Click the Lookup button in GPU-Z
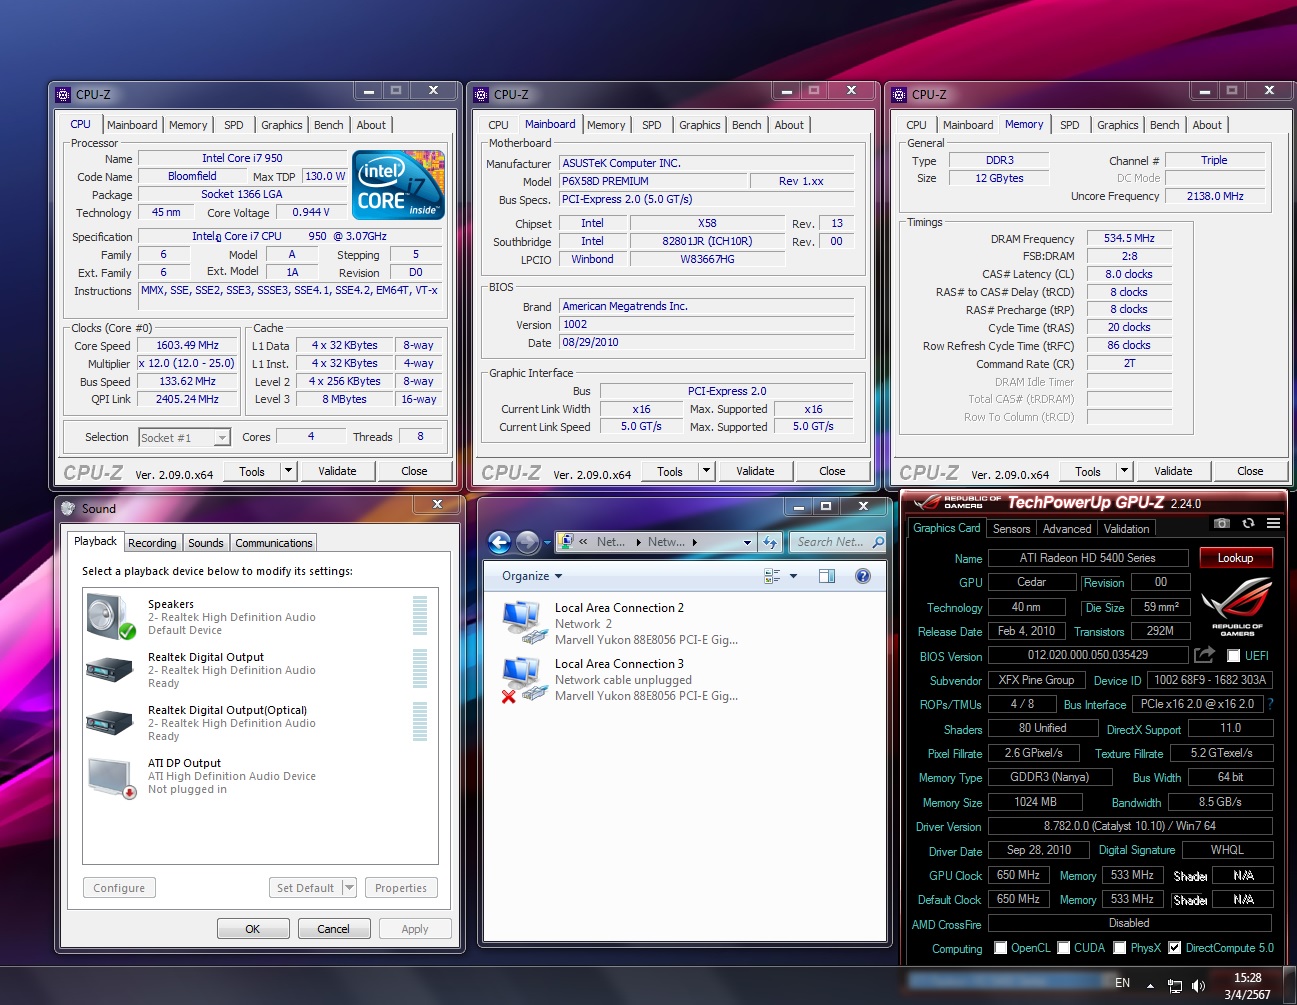1297x1005 pixels. (x=1235, y=558)
